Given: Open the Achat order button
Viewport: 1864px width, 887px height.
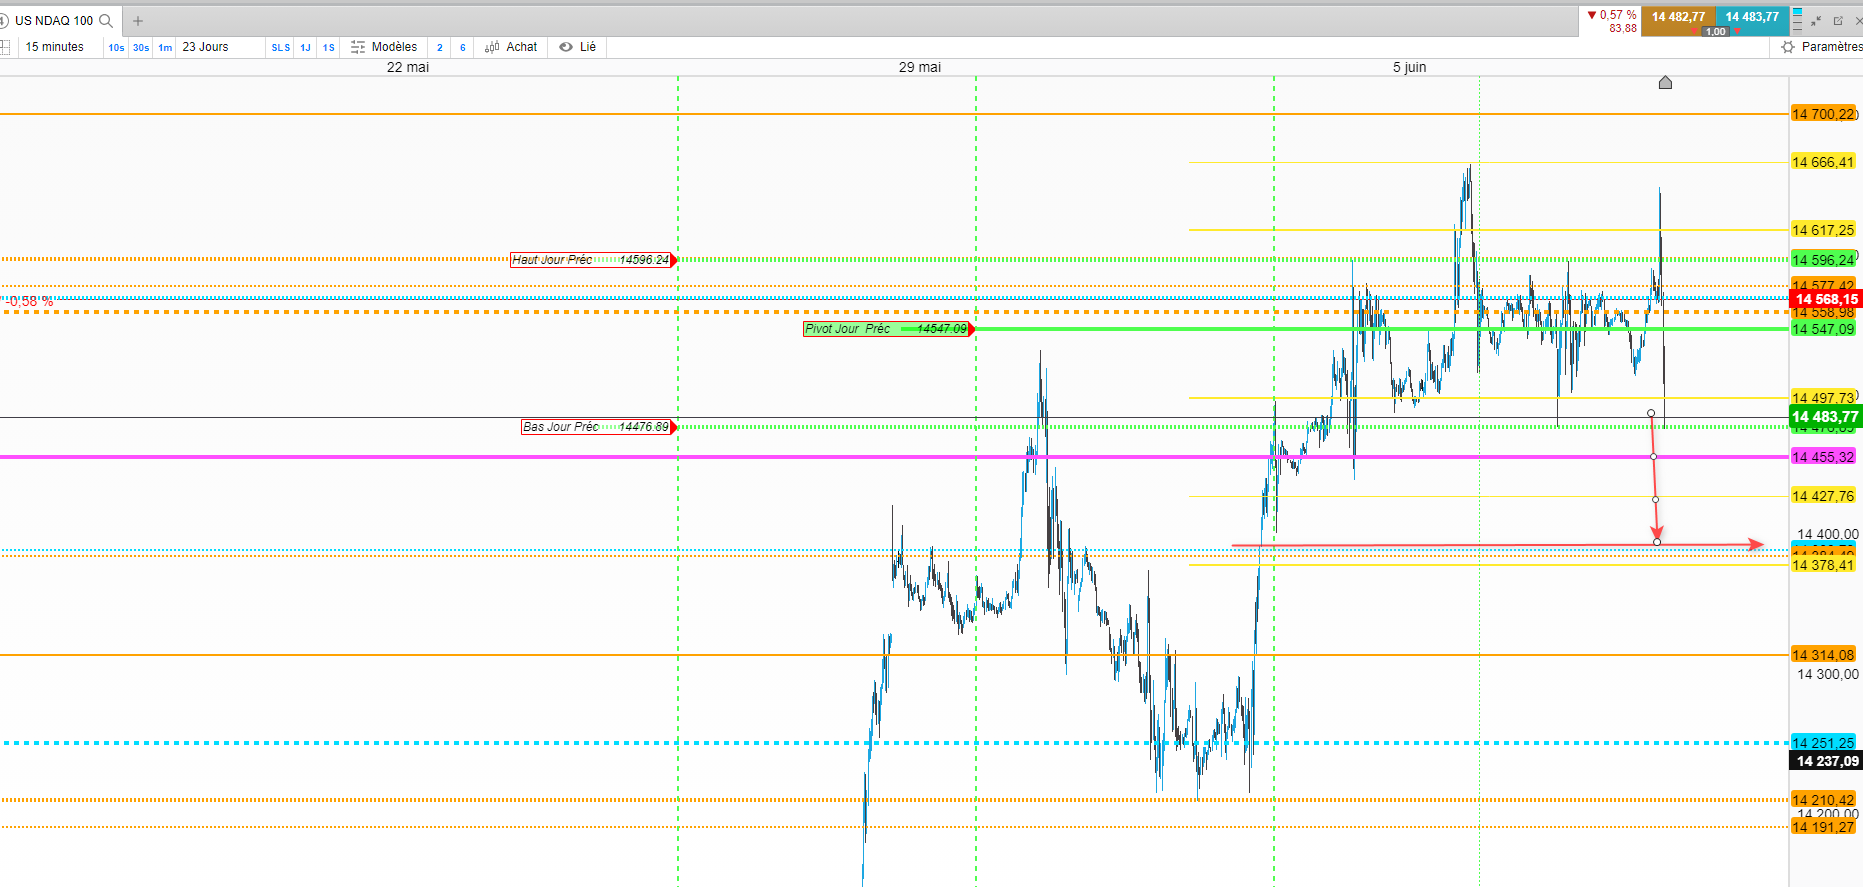Looking at the screenshot, I should click(x=511, y=47).
